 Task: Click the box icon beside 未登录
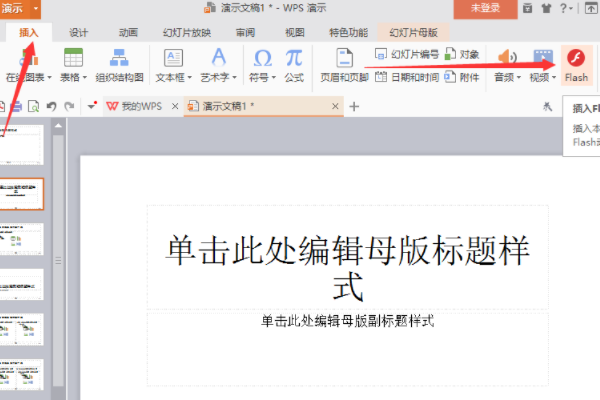528,8
